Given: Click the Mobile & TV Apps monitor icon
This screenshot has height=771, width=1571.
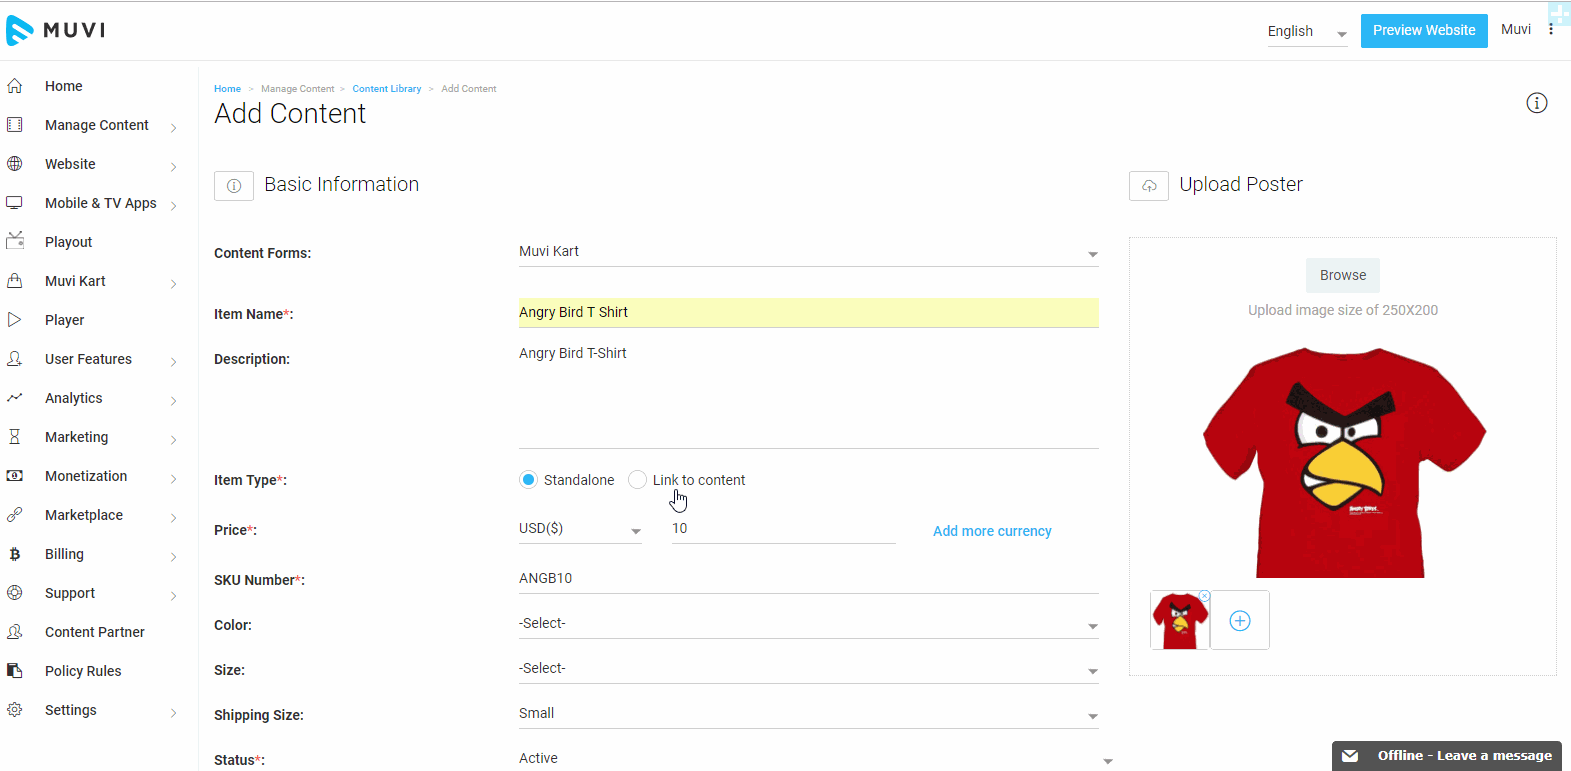Looking at the screenshot, I should tap(15, 203).
